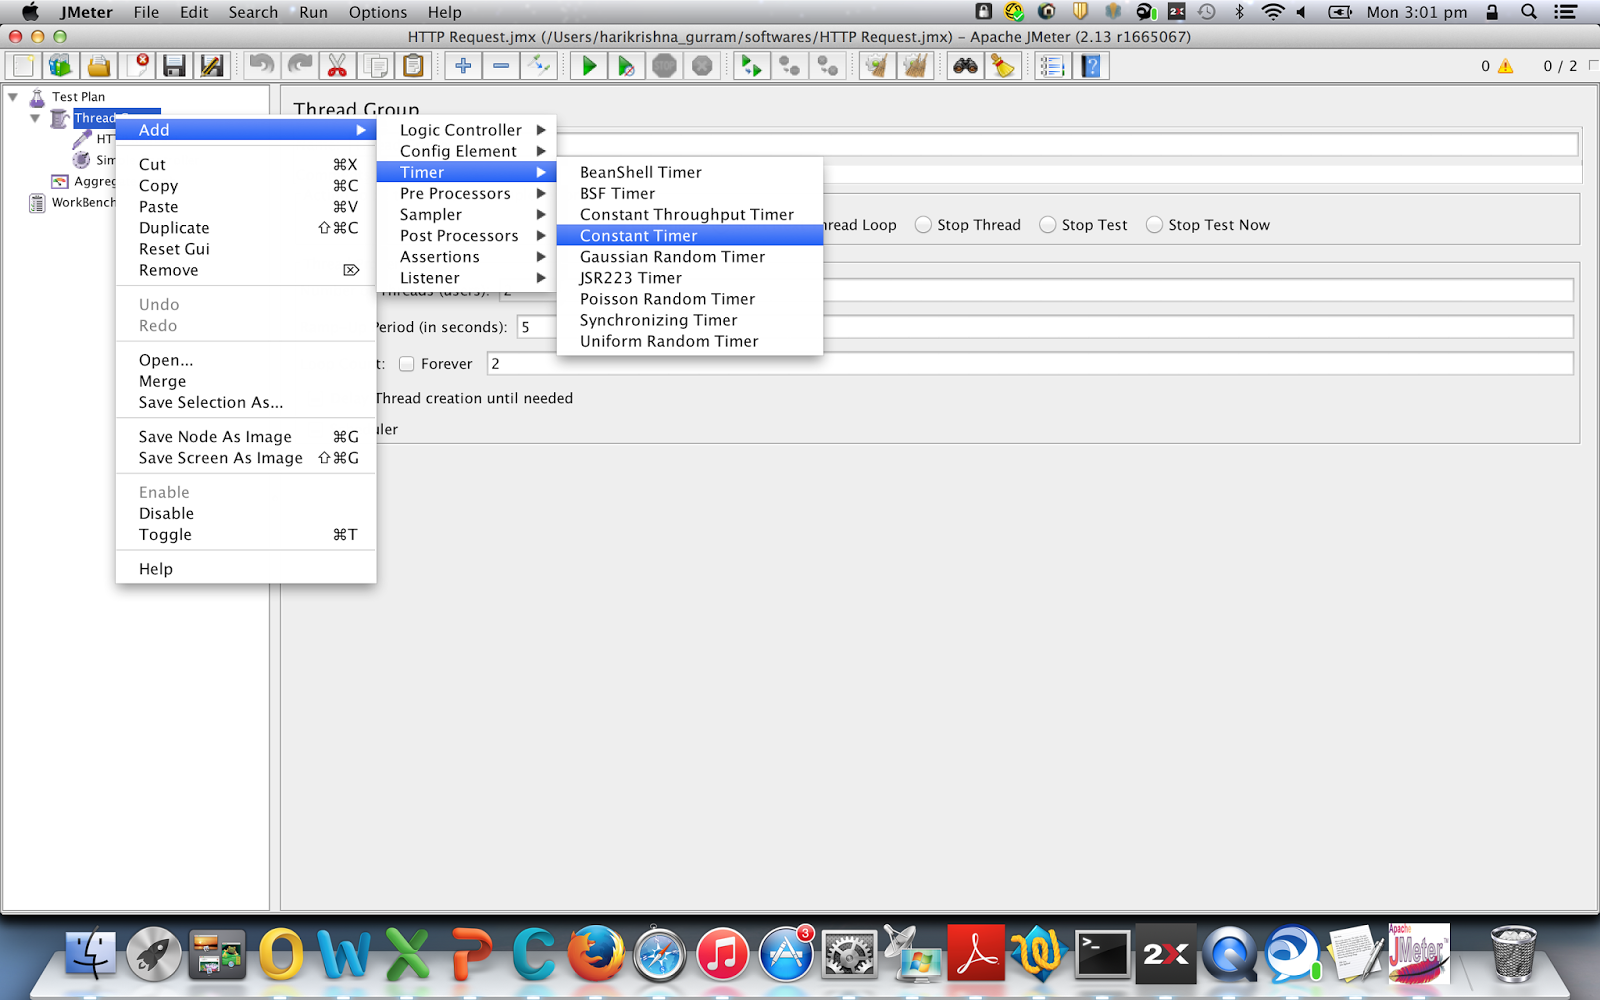Save the test plan using the save icon

(175, 65)
